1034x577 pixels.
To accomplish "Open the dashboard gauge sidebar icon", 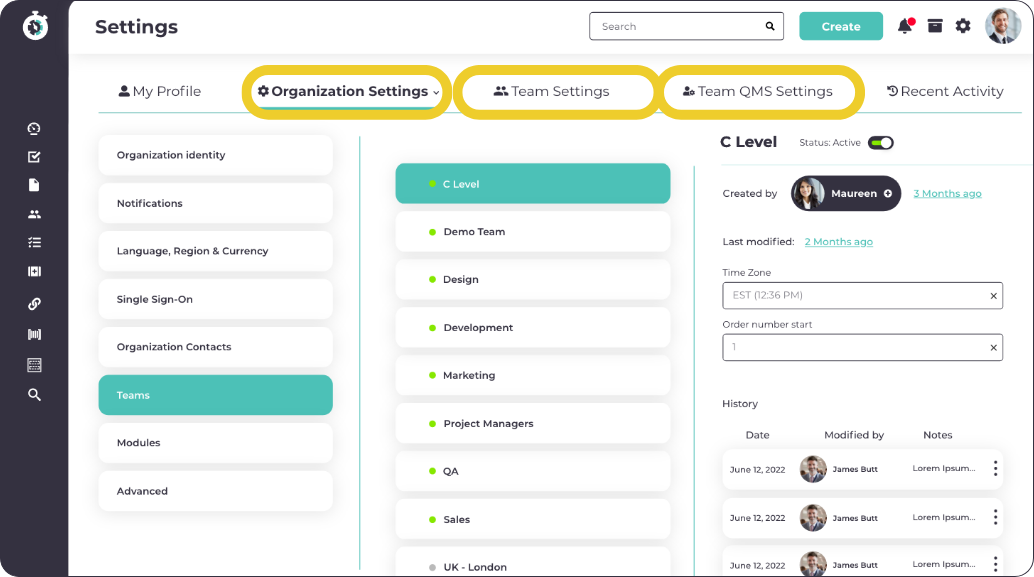I will (34, 129).
